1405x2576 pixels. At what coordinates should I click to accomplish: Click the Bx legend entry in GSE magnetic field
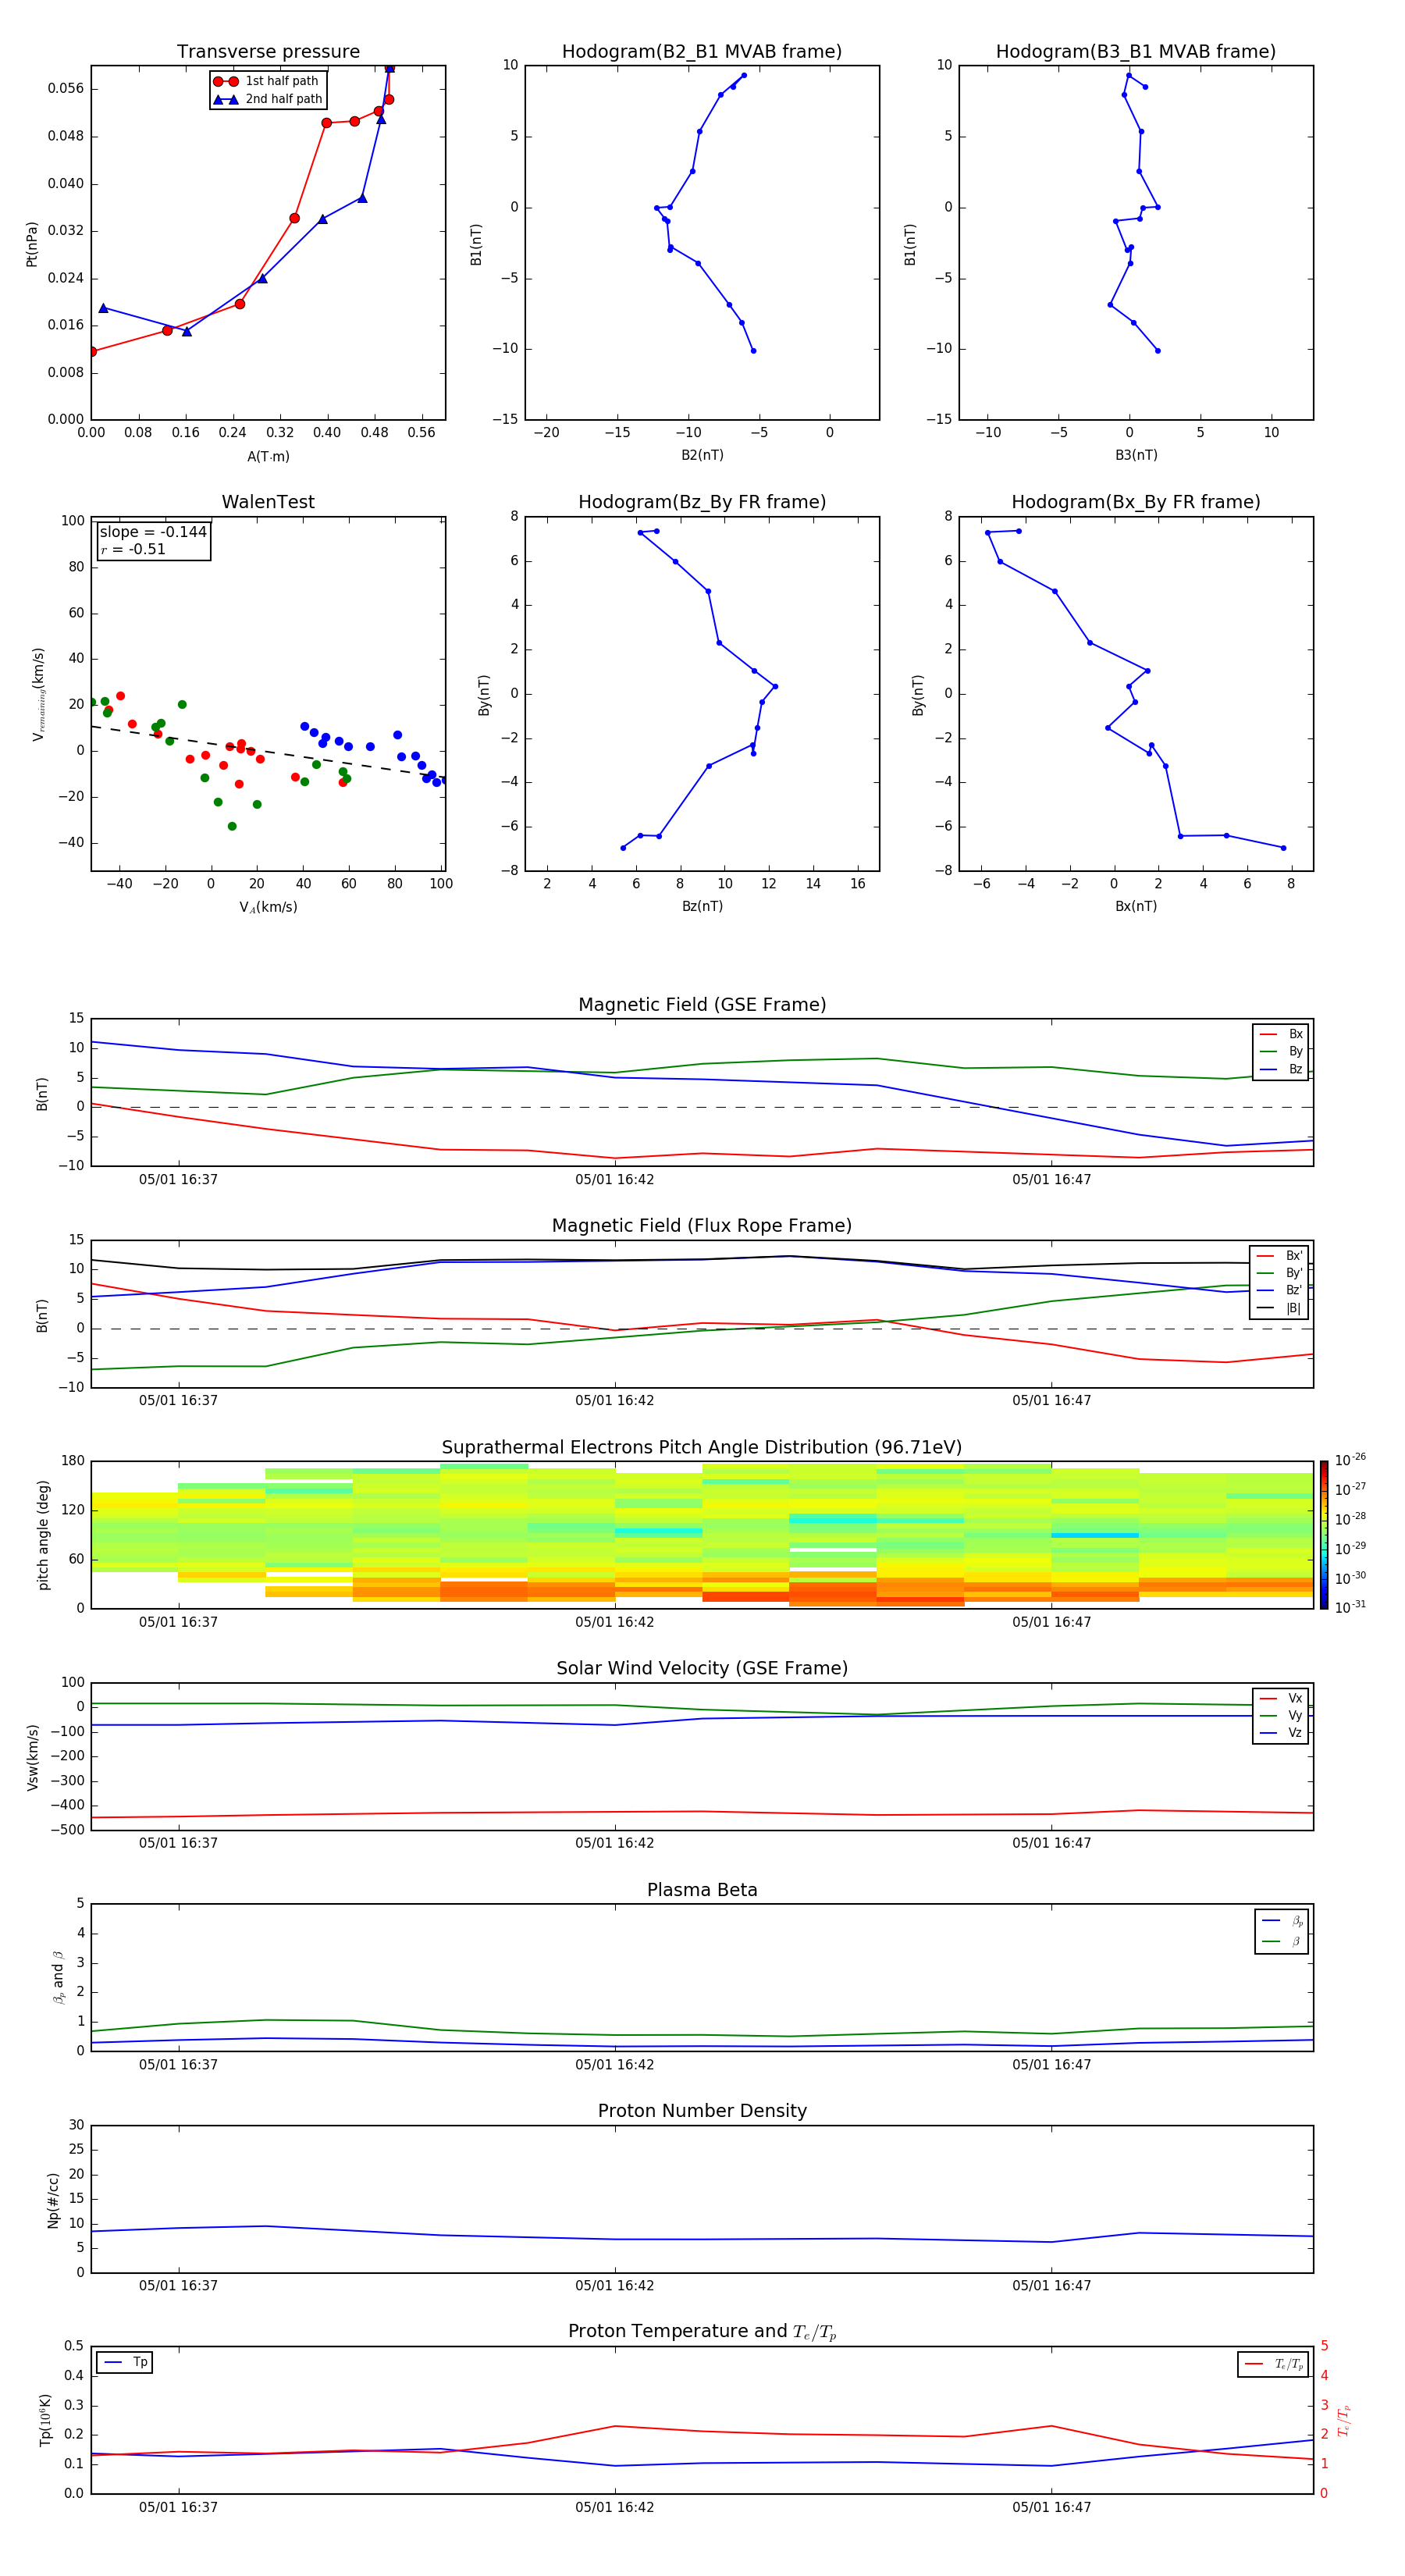1281,1034
